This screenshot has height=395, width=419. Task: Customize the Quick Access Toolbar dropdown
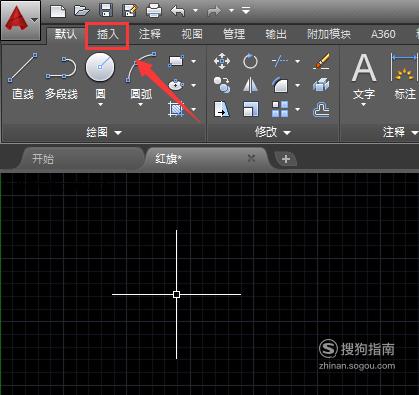click(246, 11)
